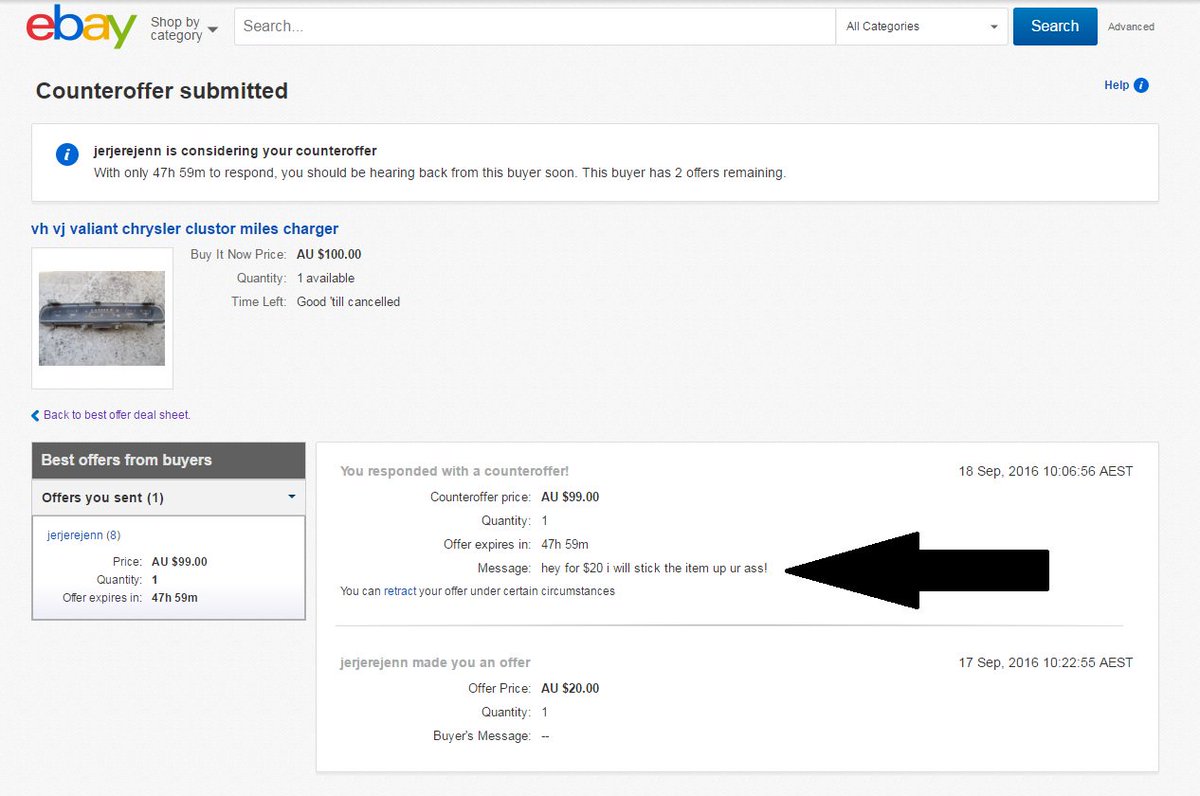This screenshot has width=1200, height=796.
Task: Click 'jerjerejenn made you an offer' heading
Action: click(435, 662)
